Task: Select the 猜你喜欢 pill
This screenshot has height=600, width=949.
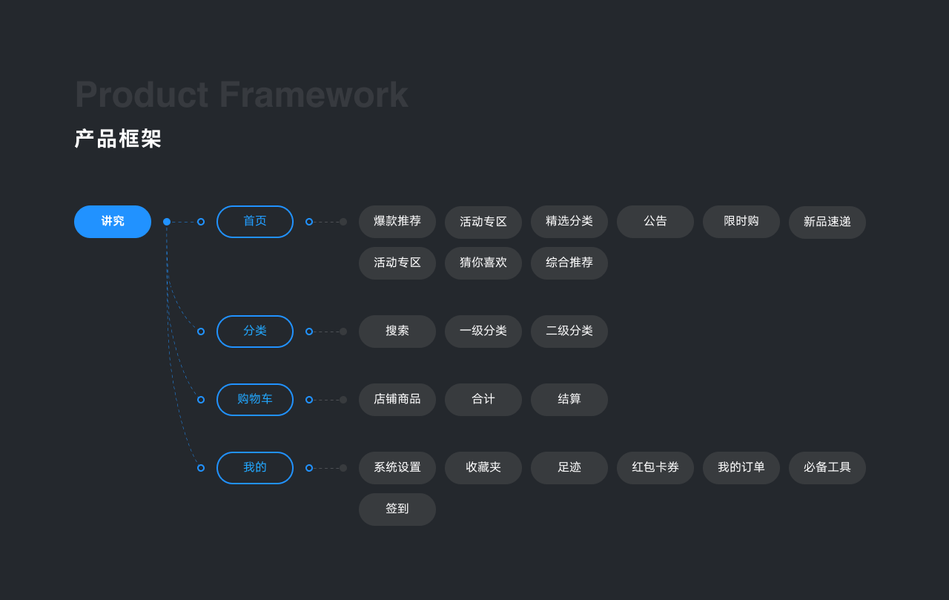Action: pos(483,263)
